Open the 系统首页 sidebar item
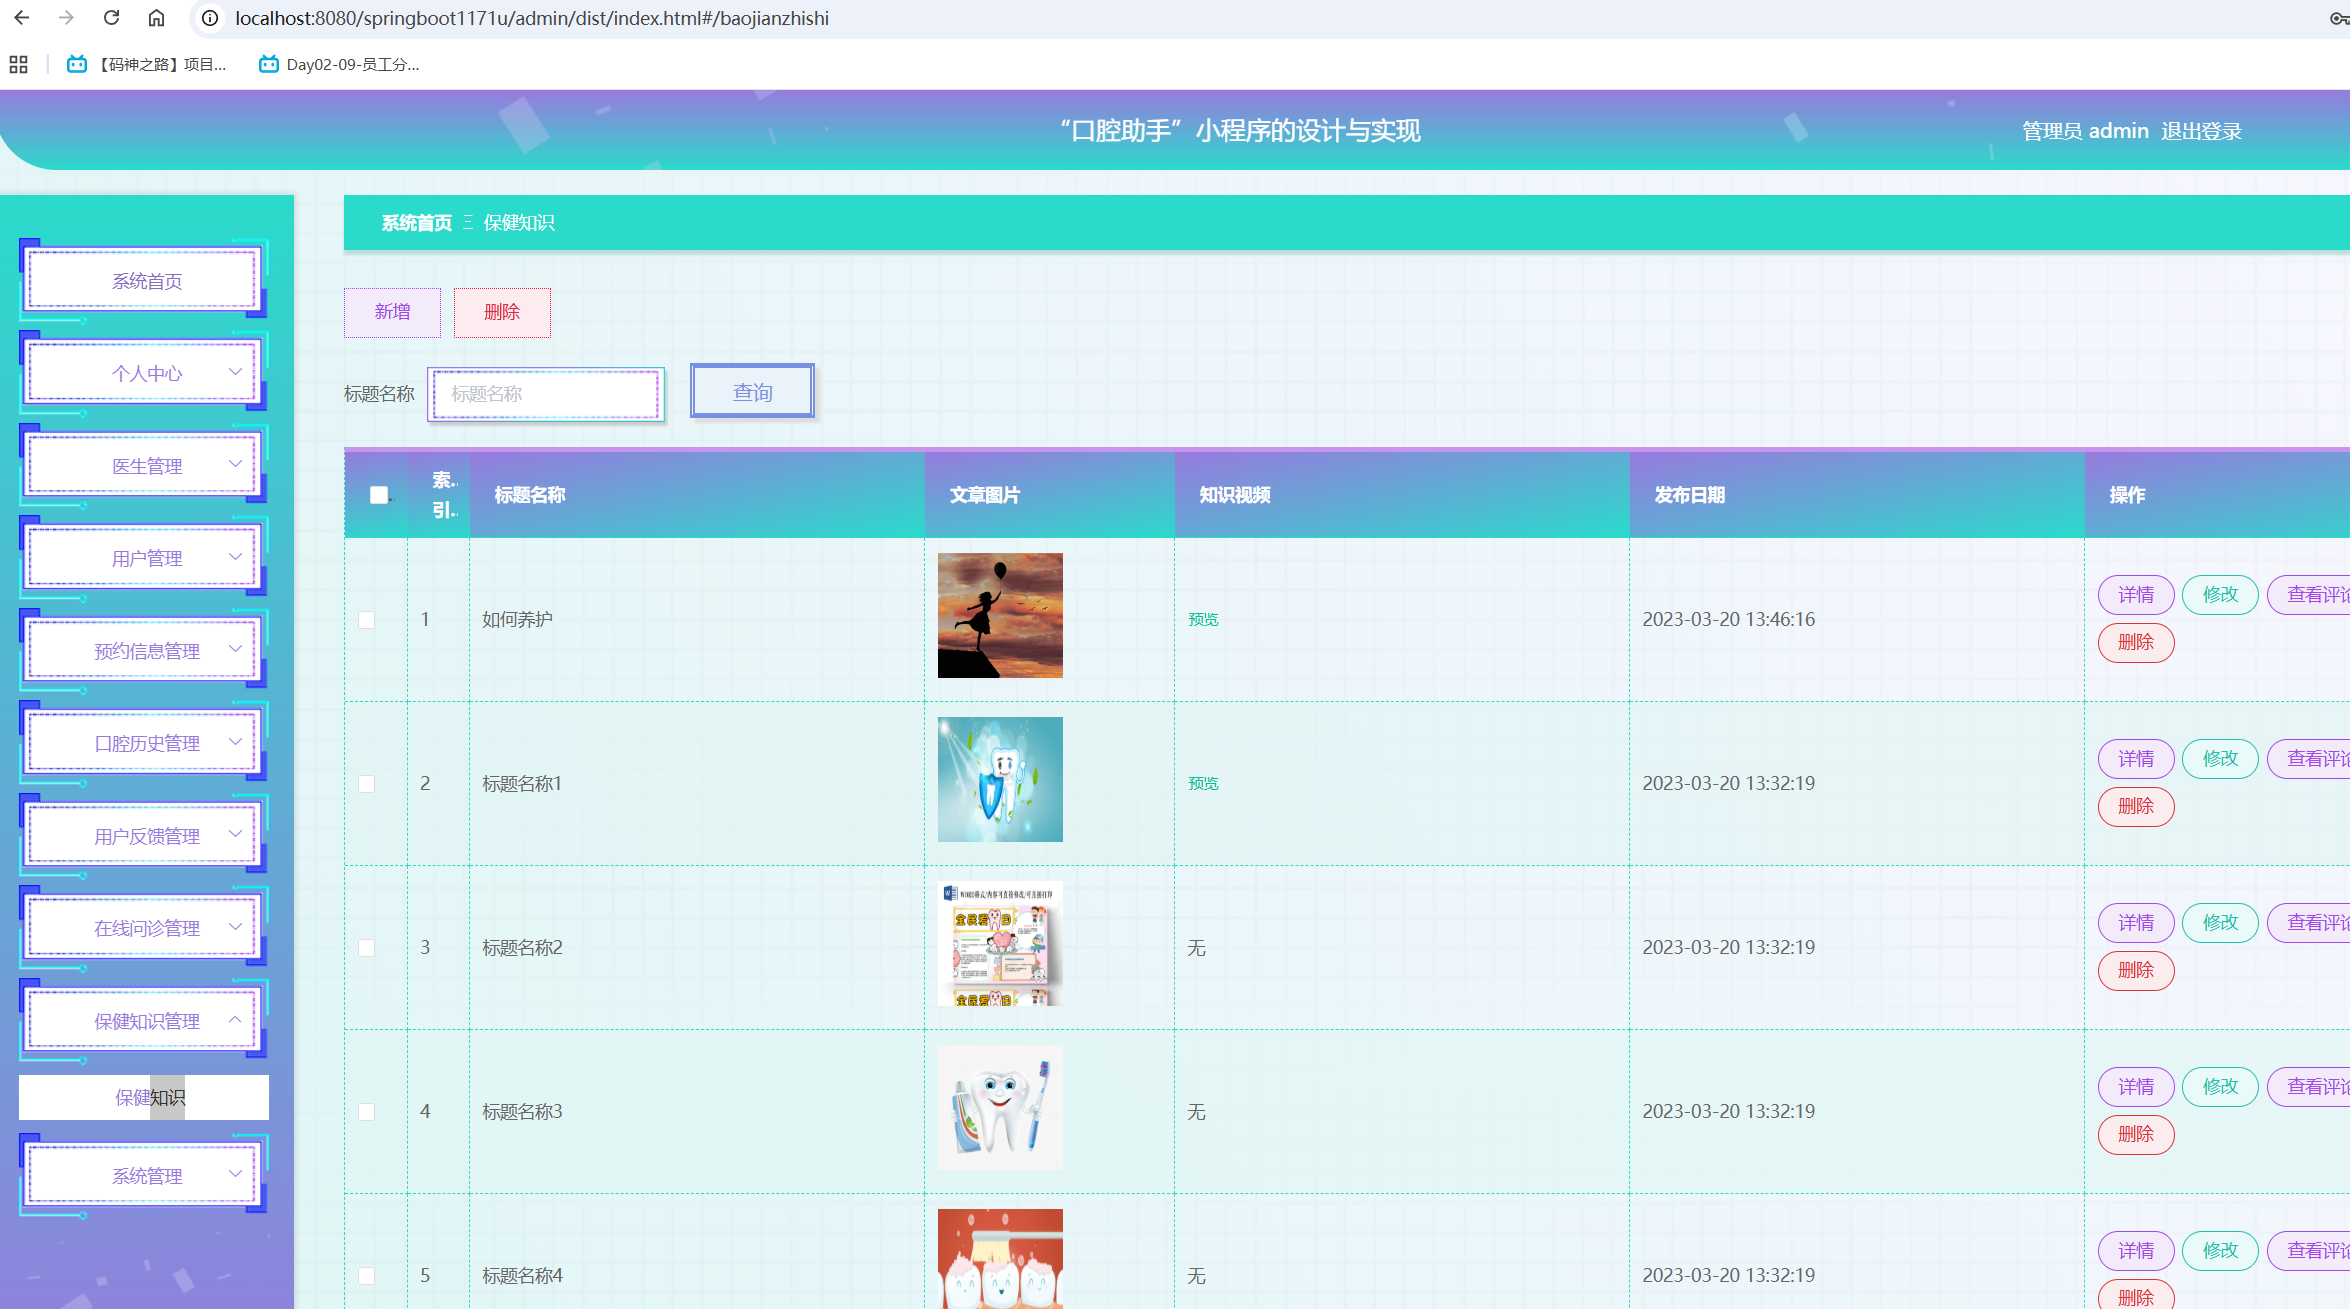 [145, 281]
